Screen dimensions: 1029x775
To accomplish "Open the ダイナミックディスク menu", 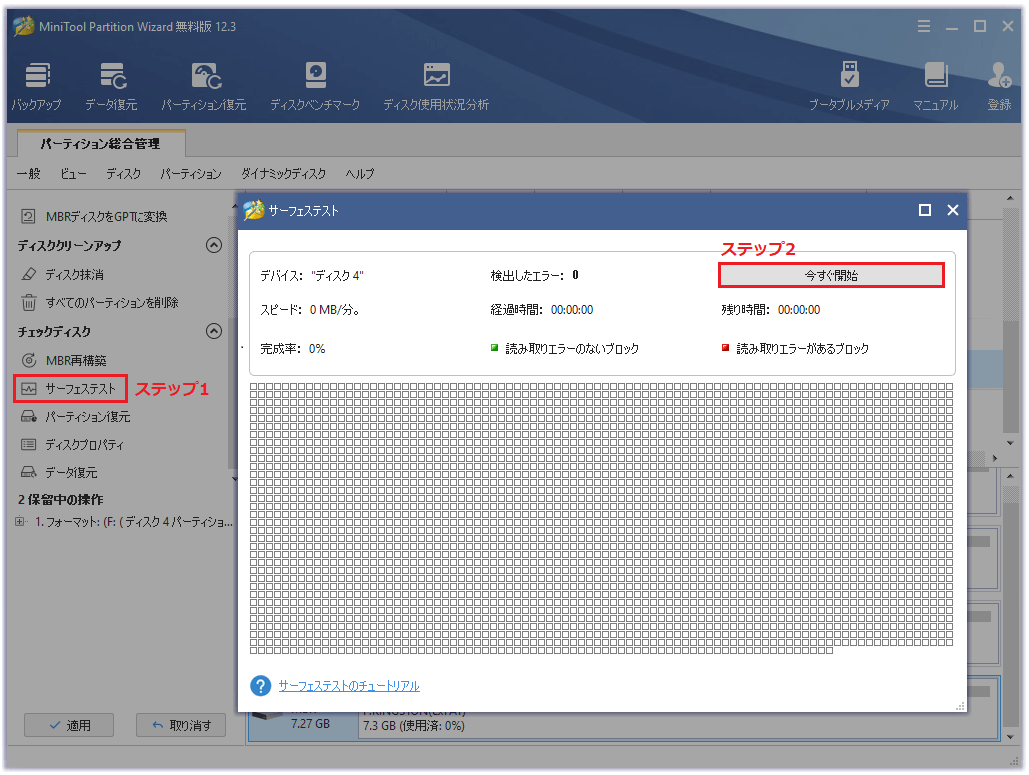I will 284,174.
